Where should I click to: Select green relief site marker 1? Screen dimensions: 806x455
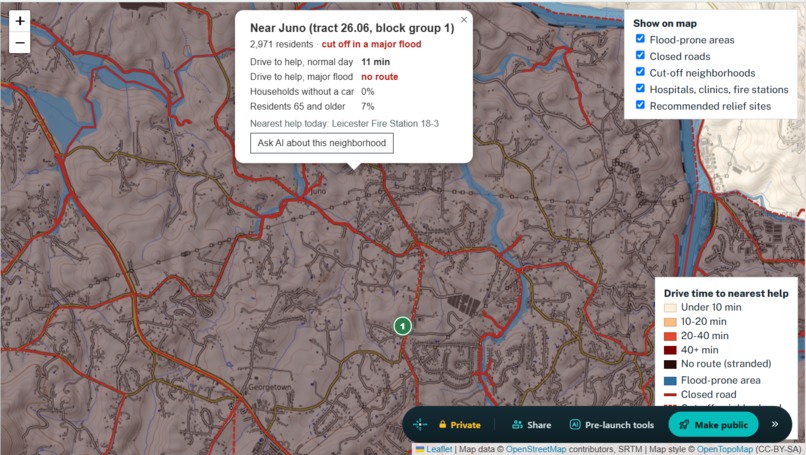pos(402,325)
